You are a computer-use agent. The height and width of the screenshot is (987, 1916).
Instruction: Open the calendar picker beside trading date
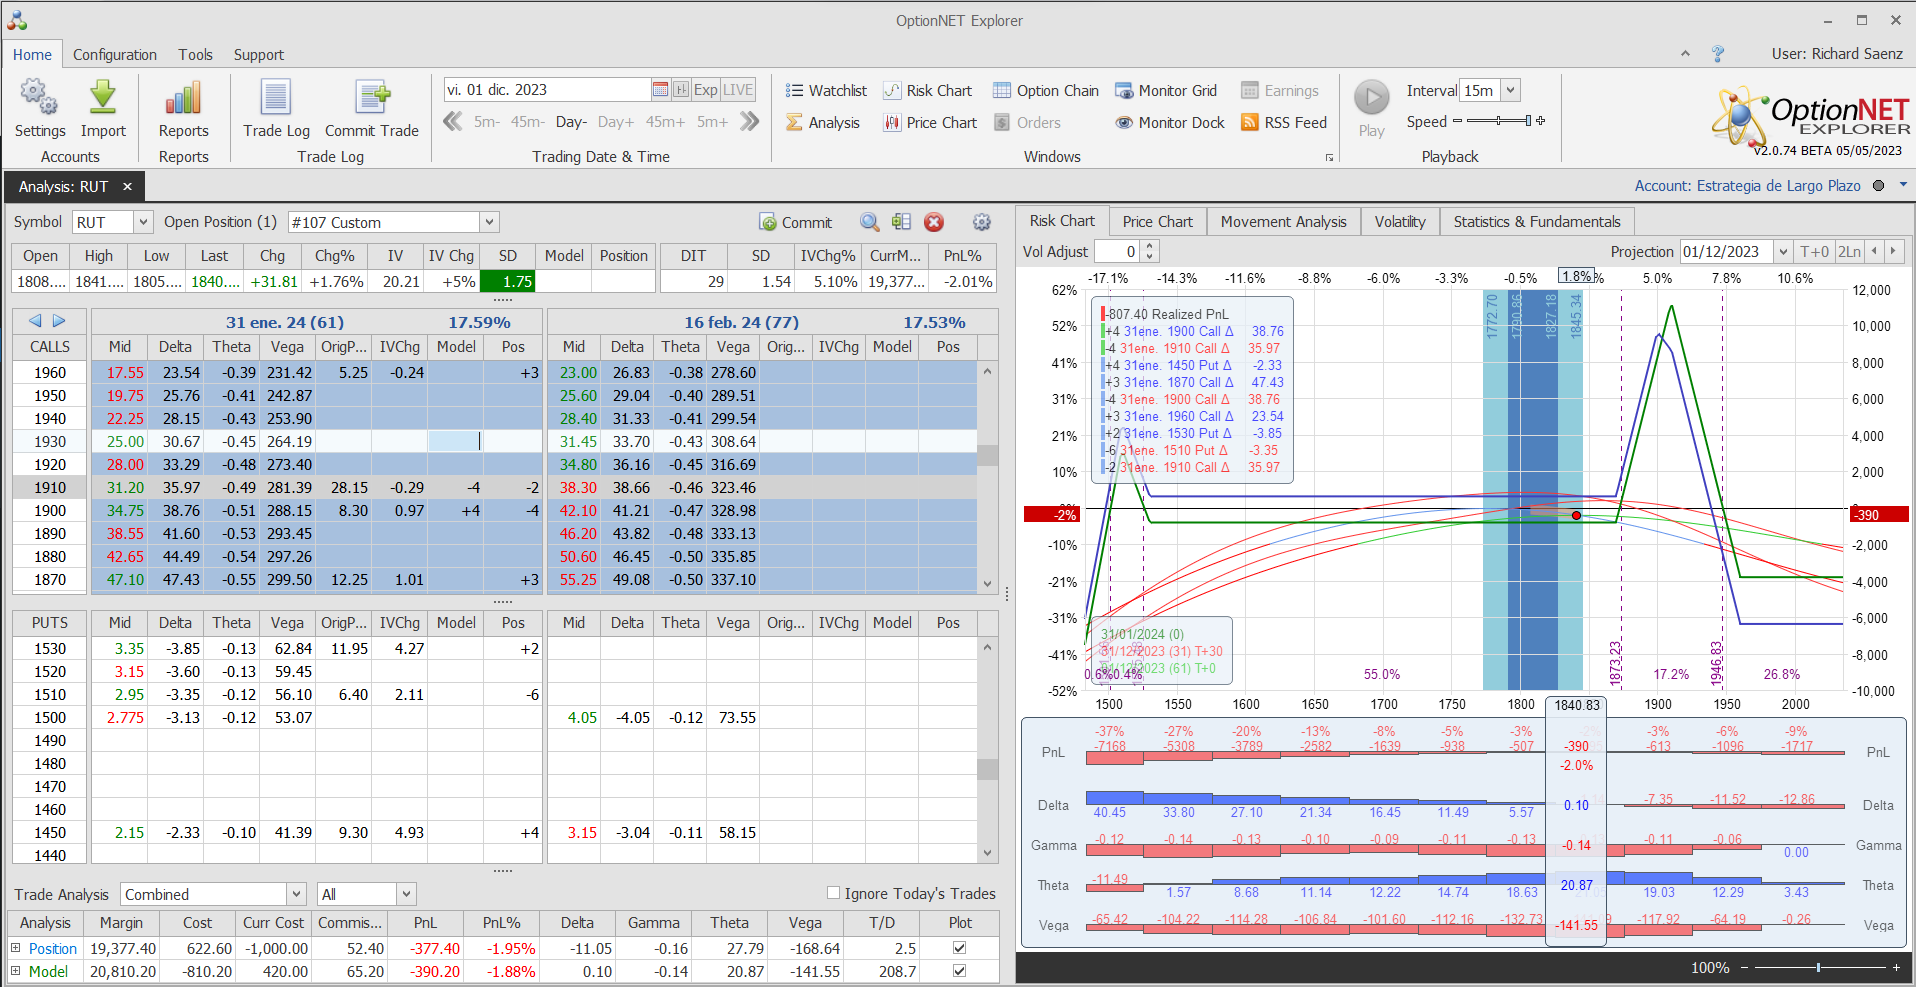click(x=660, y=90)
